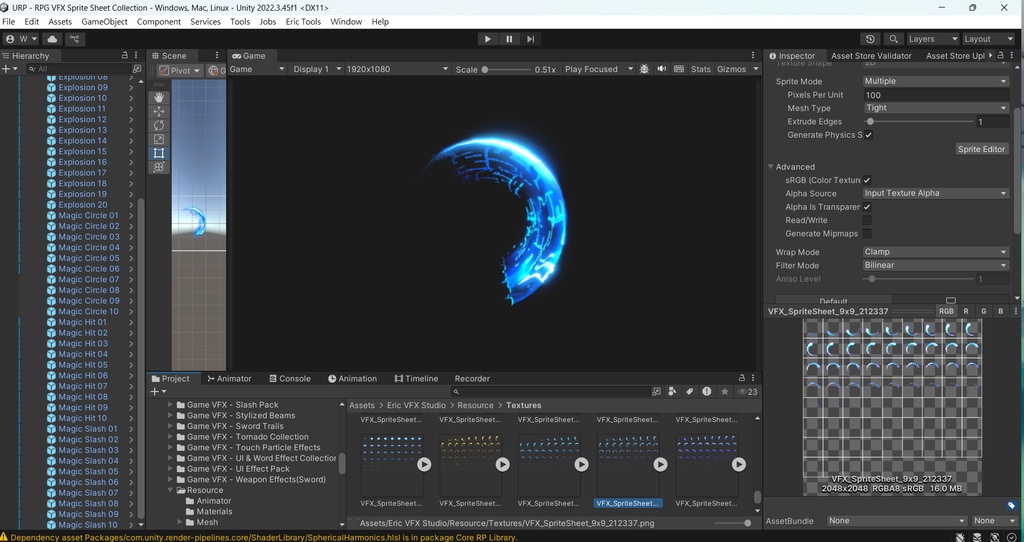Toggle Frame Debugger bug icon in Game view
The image size is (1024, 542).
645,69
